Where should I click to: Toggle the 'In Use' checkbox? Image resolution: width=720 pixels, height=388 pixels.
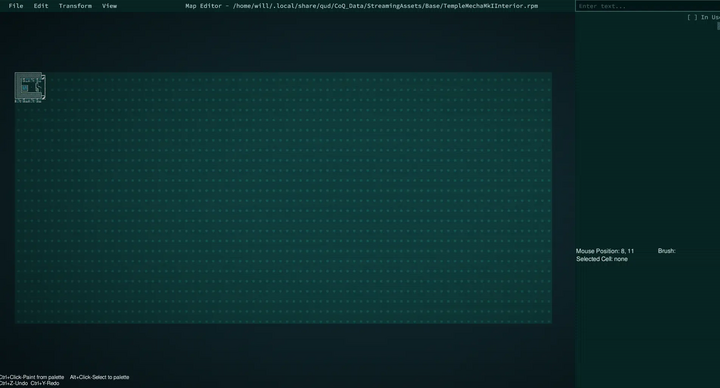(x=692, y=17)
